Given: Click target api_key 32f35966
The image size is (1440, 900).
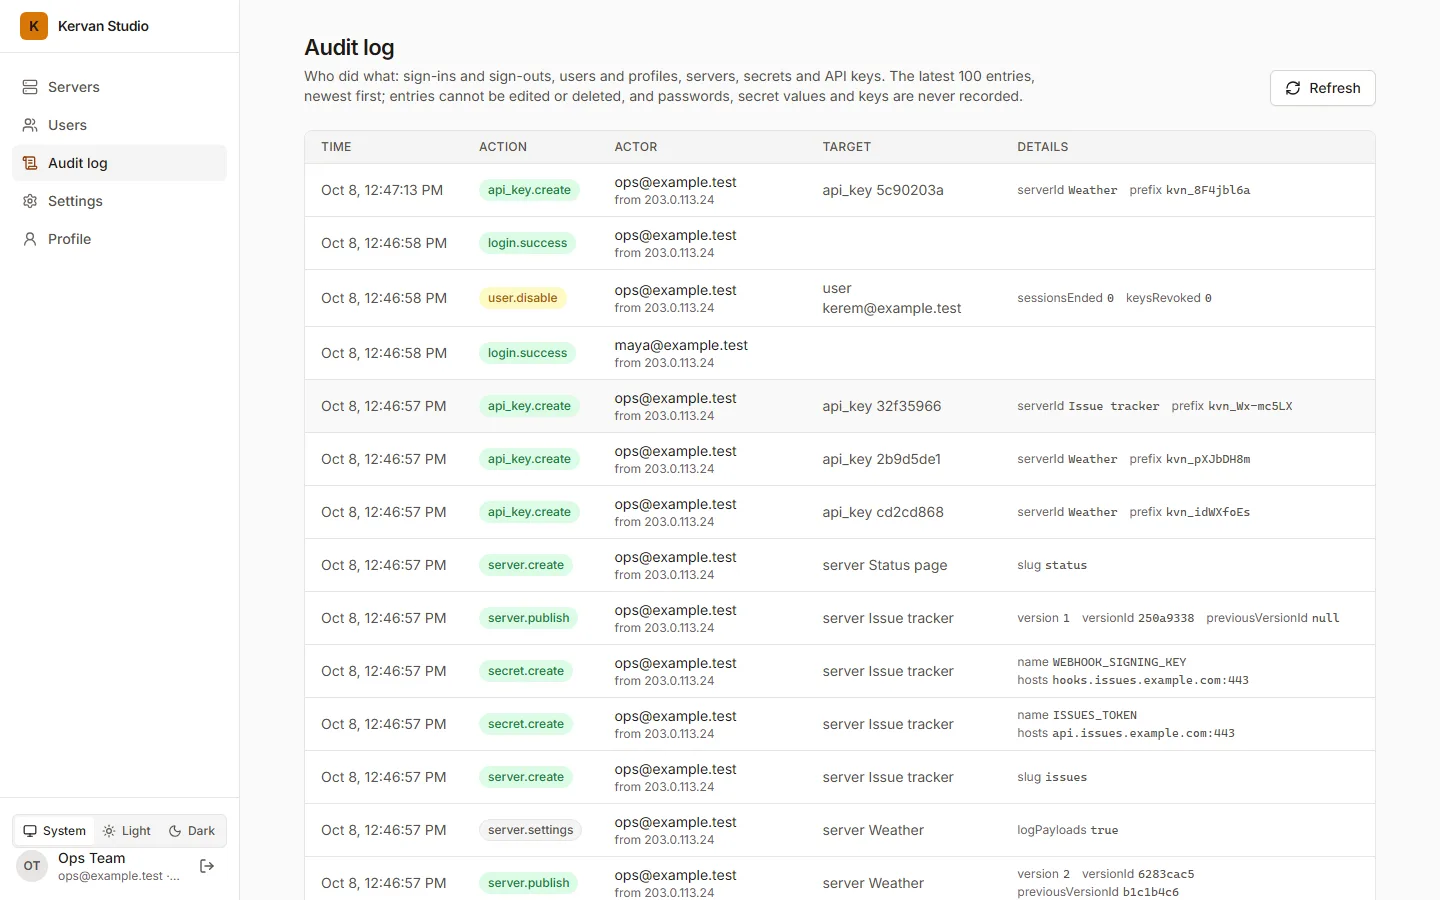Looking at the screenshot, I should pyautogui.click(x=881, y=406).
